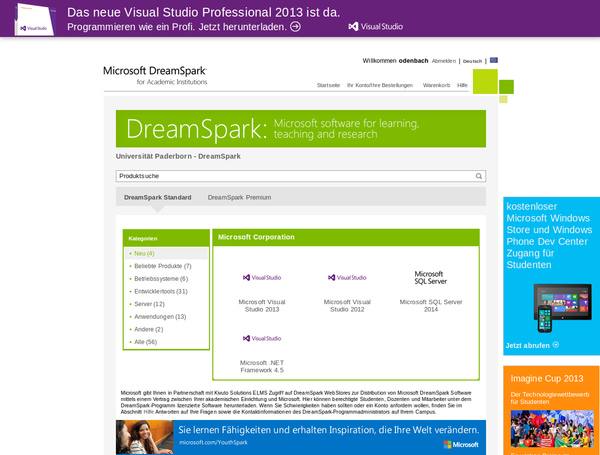600x455 pixels.
Task: Click the Visual Studio 2012 product logo
Action: point(346,277)
